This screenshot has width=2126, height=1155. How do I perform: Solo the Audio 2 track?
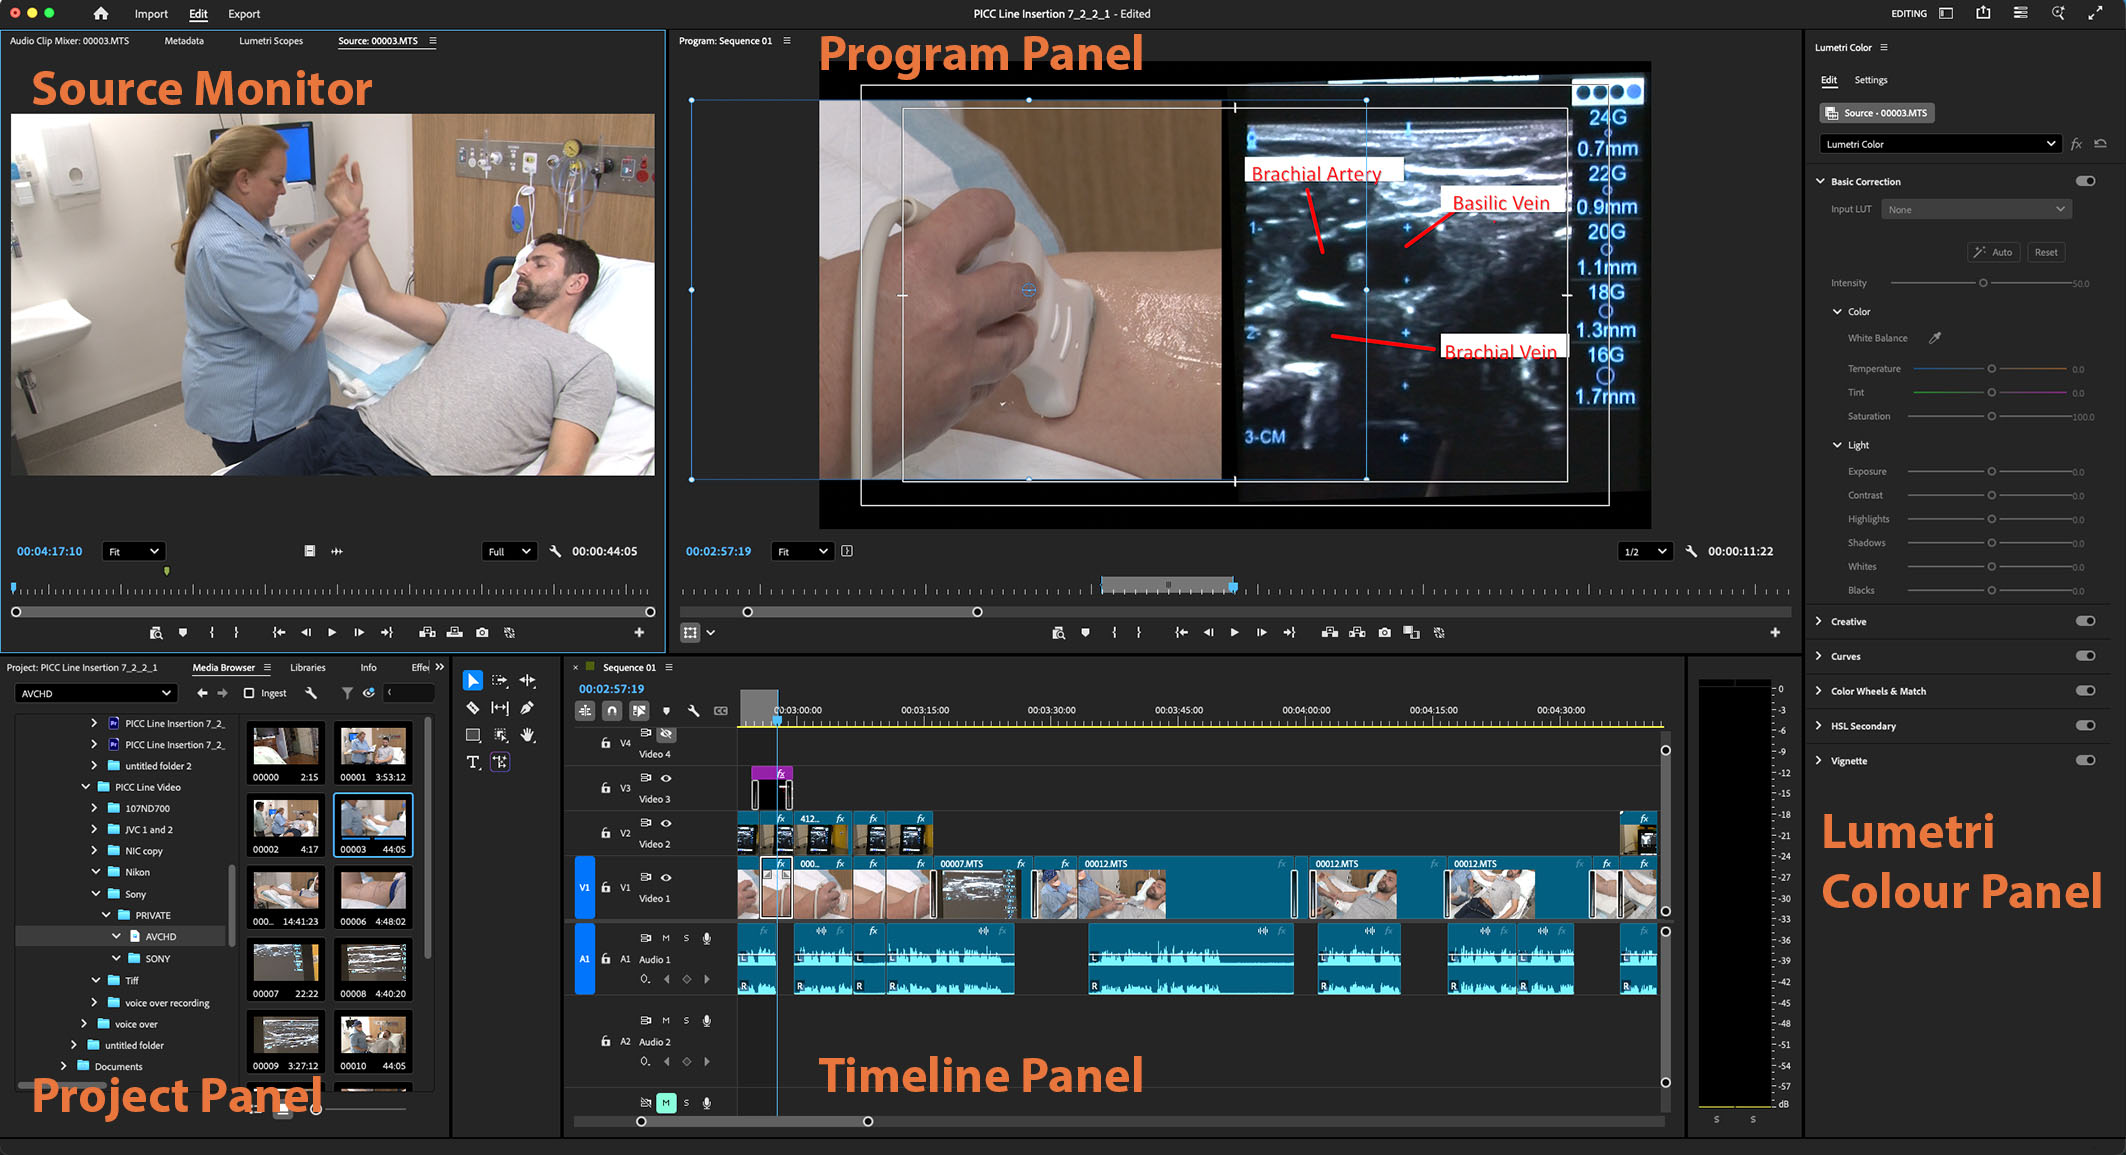click(x=686, y=1020)
